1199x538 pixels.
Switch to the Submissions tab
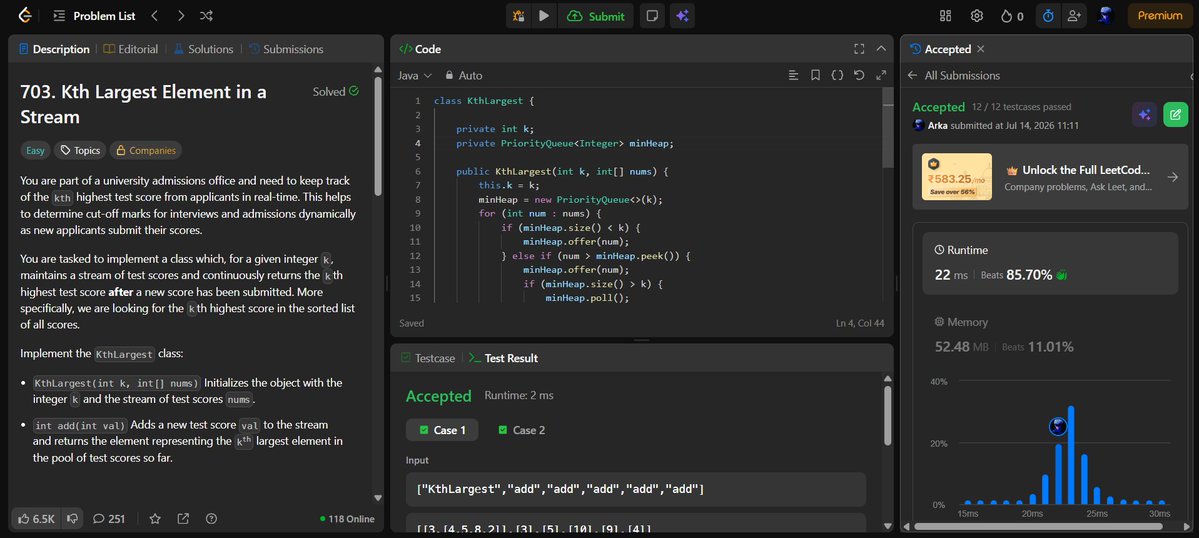coord(286,49)
